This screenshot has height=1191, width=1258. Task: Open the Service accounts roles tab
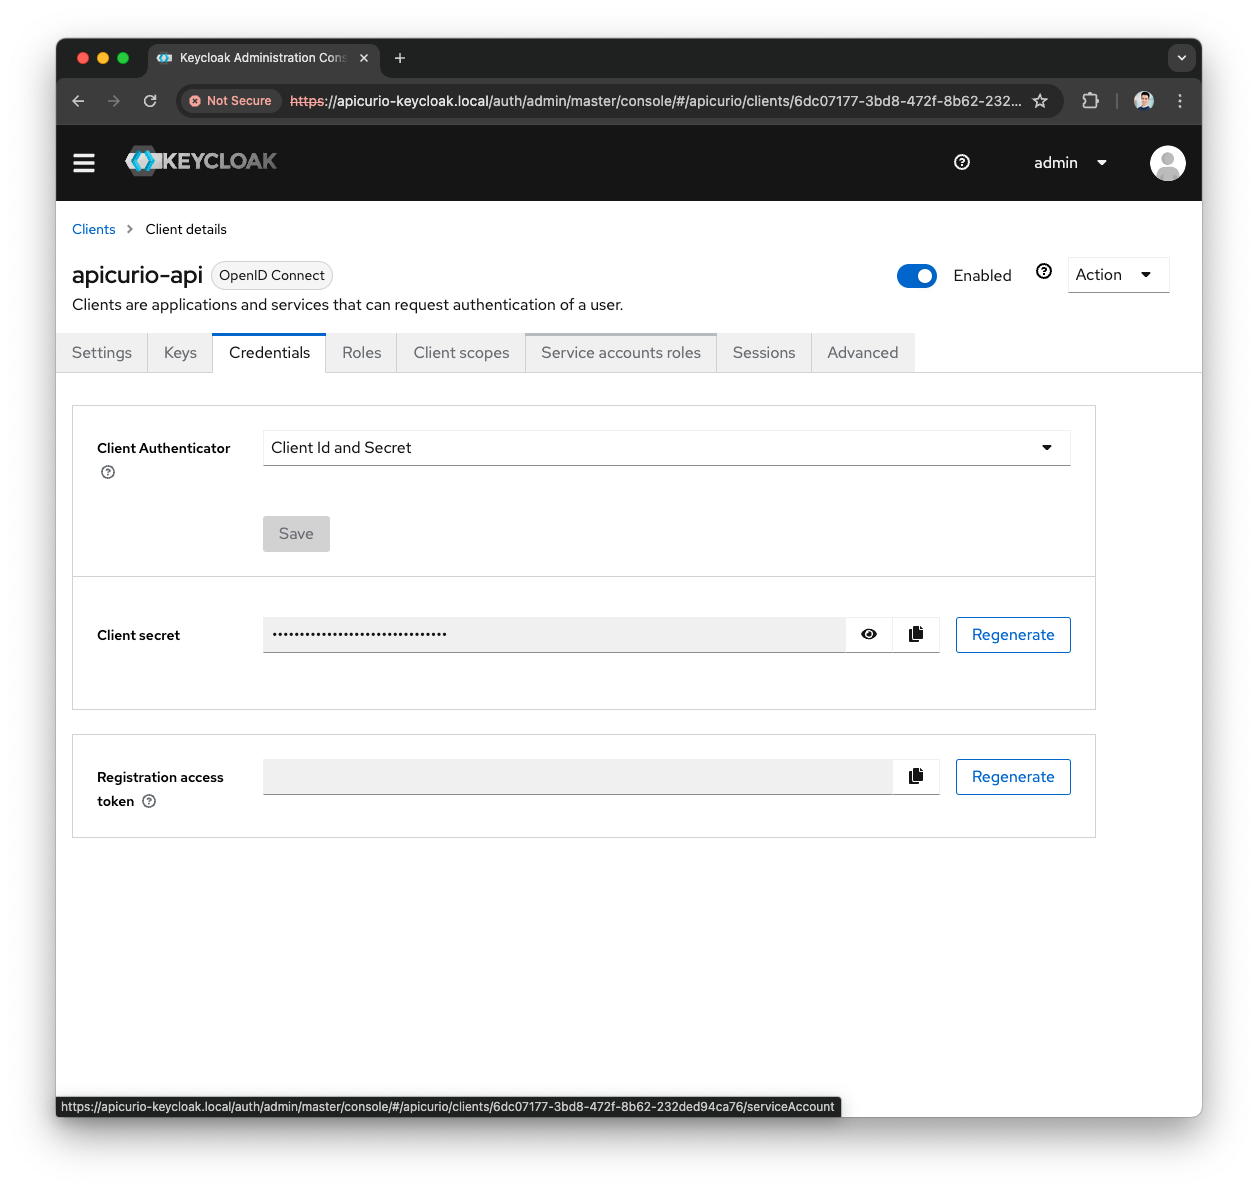(620, 352)
